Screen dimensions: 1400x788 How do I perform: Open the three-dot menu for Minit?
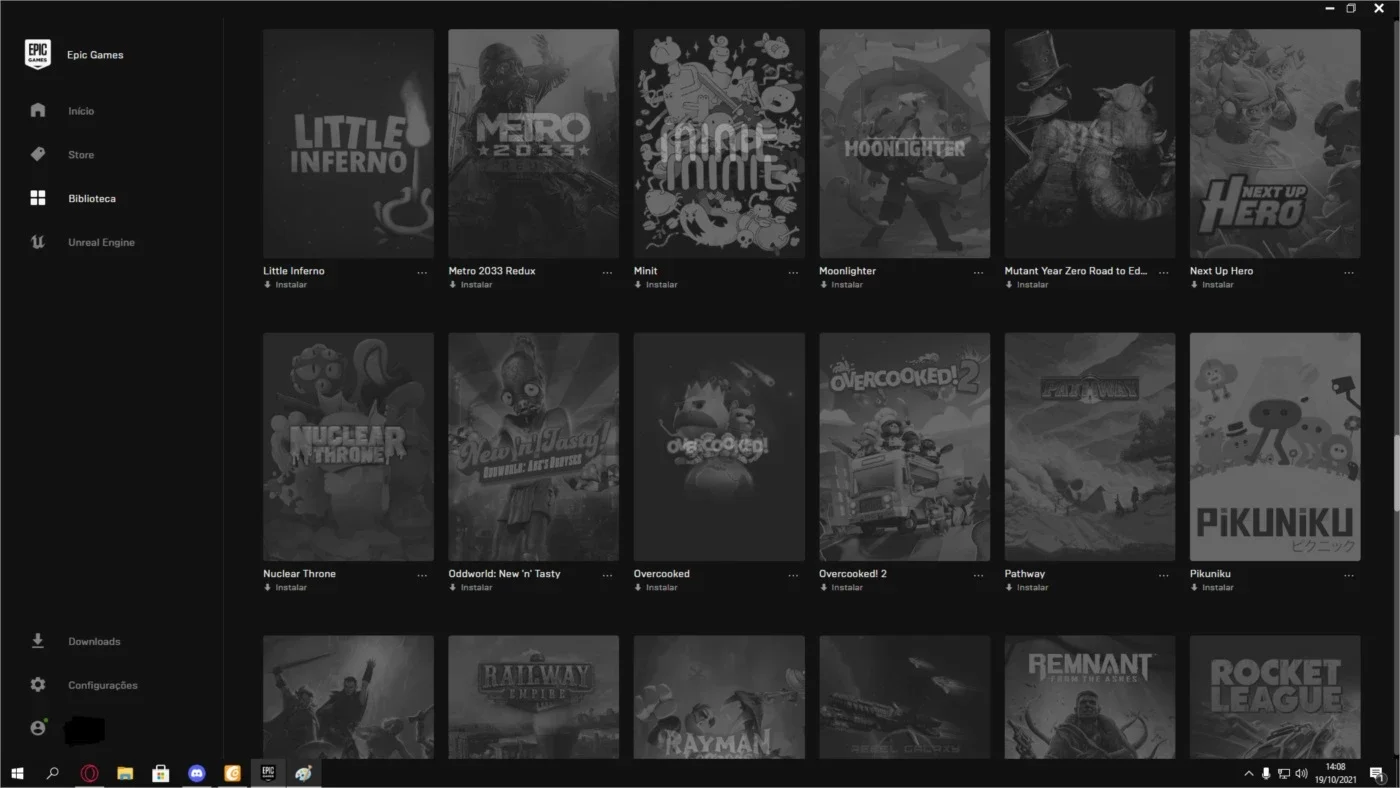tap(793, 272)
